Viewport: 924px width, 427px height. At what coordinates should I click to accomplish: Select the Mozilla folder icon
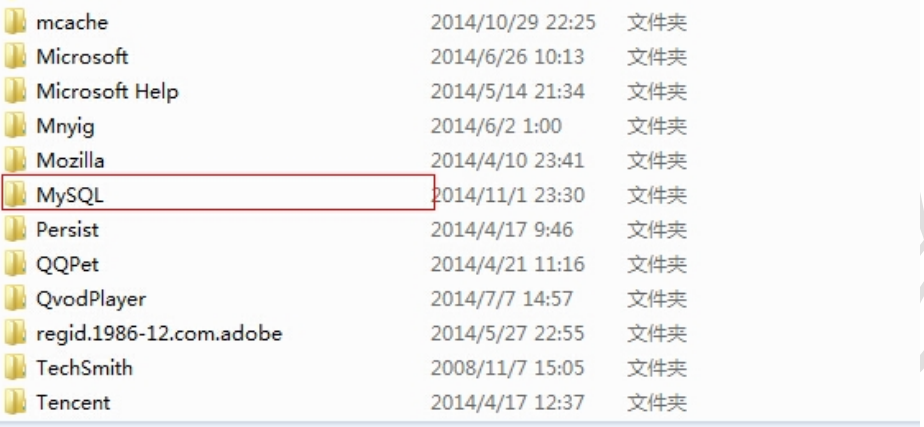pos(15,160)
